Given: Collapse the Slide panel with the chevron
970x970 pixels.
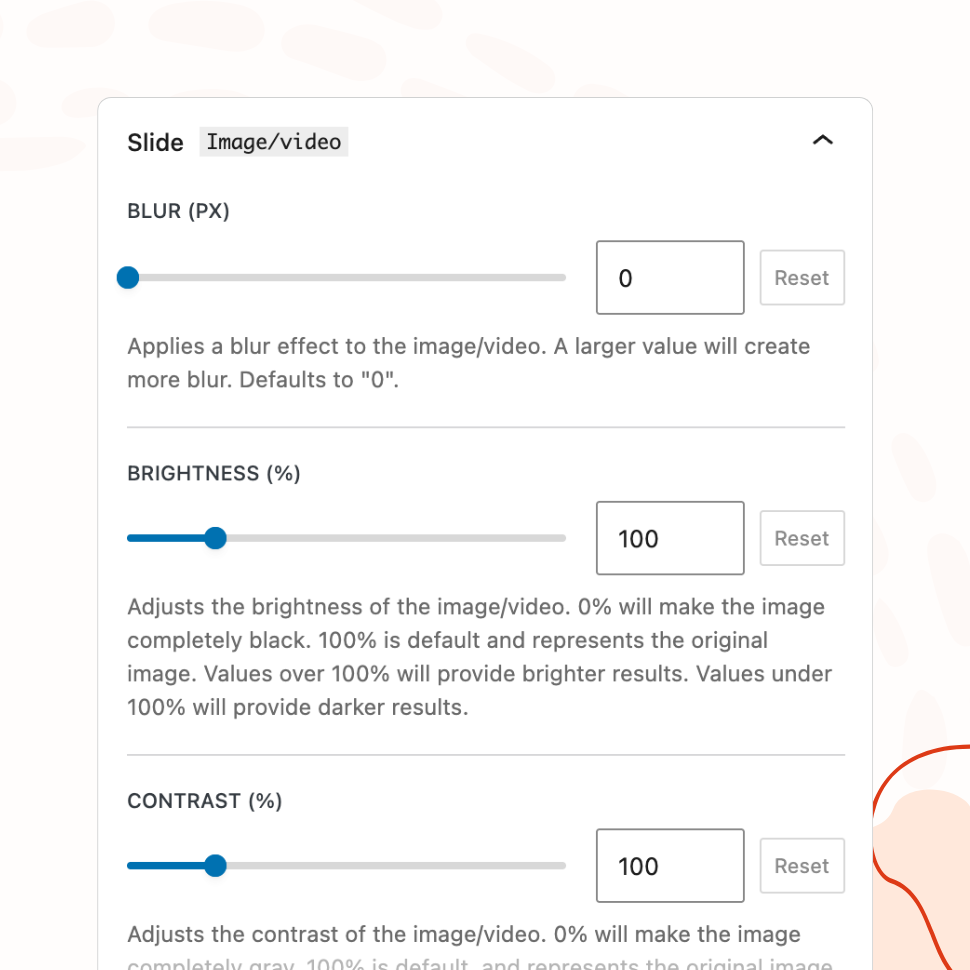Looking at the screenshot, I should coord(822,141).
